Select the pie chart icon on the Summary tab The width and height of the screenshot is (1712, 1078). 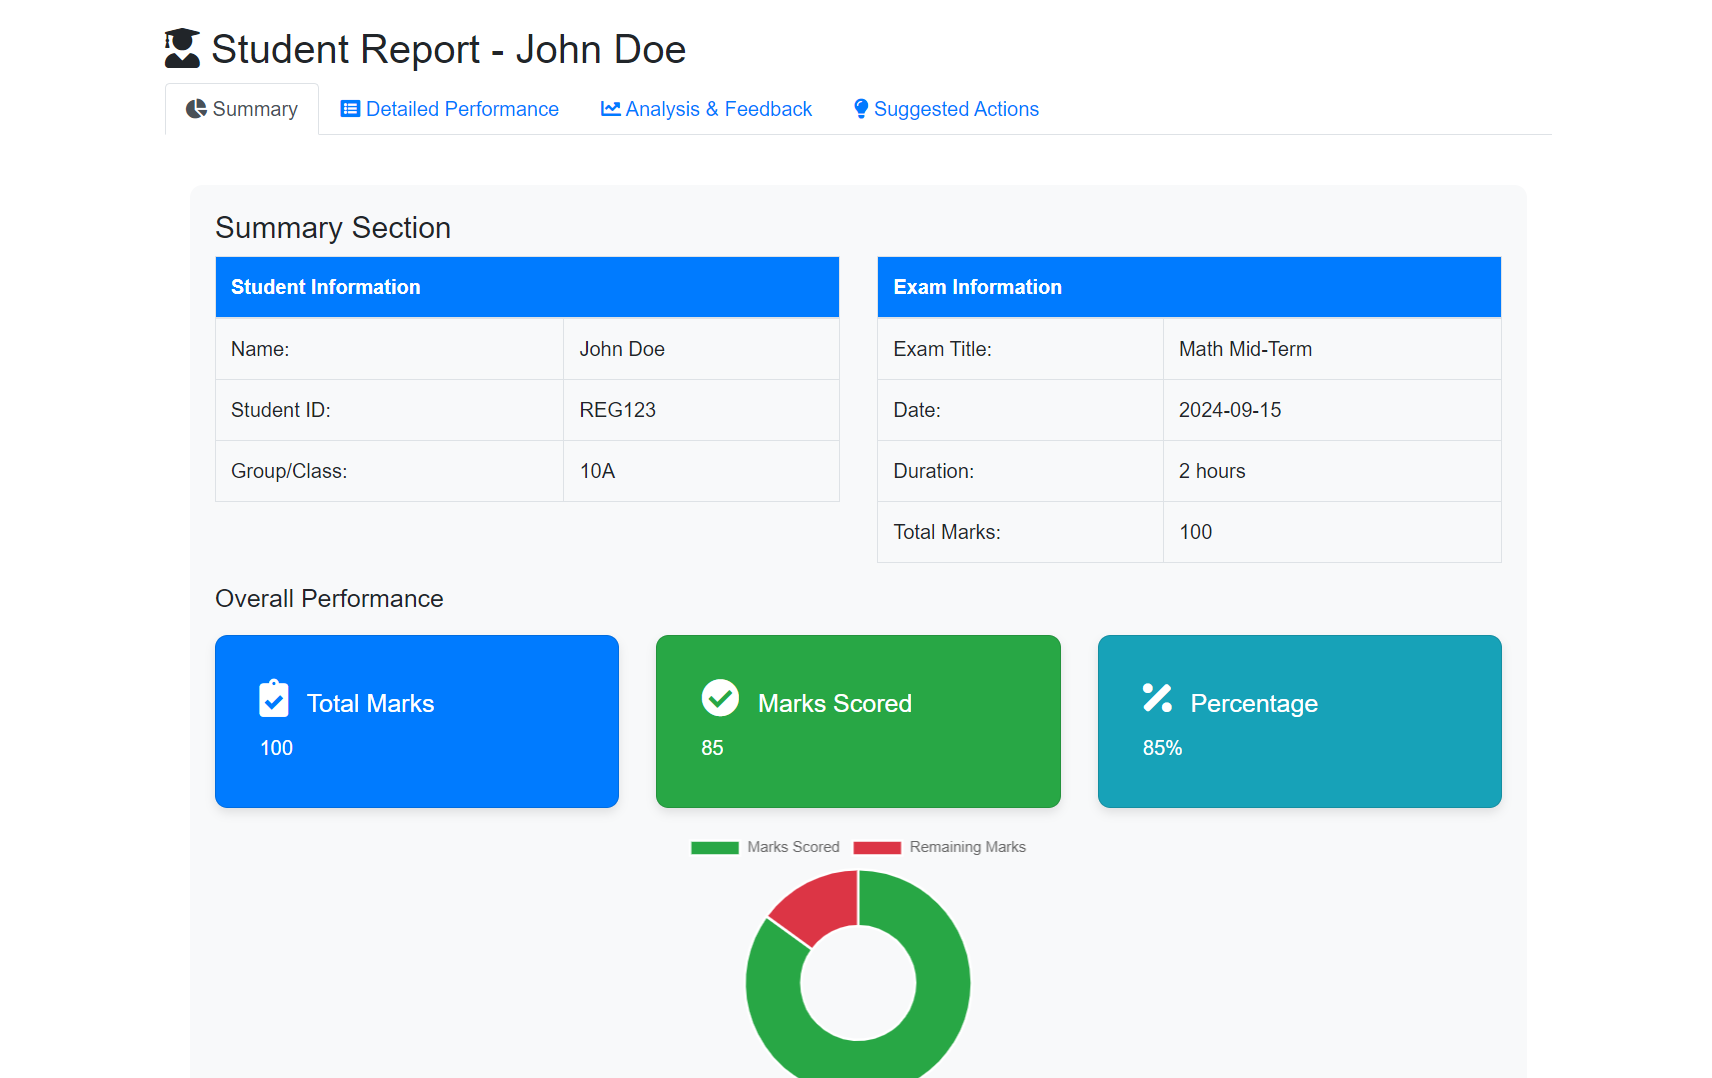point(196,108)
